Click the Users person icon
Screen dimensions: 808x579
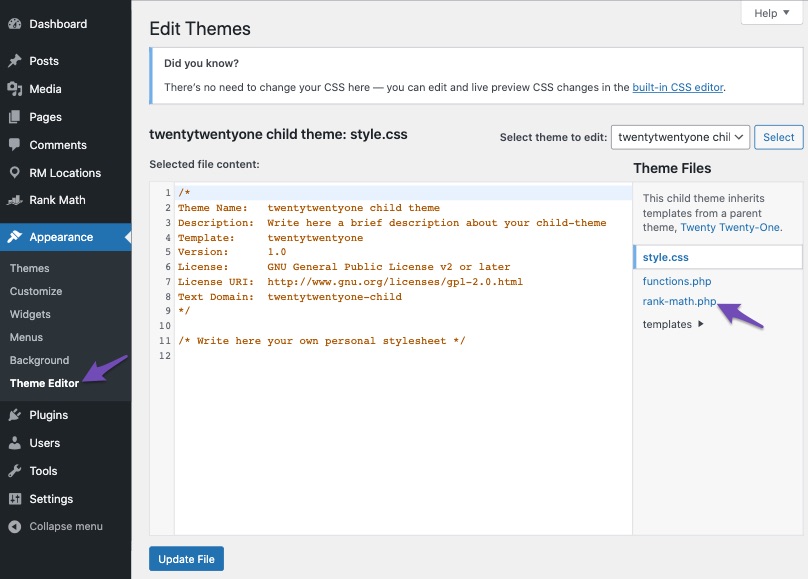pos(15,443)
